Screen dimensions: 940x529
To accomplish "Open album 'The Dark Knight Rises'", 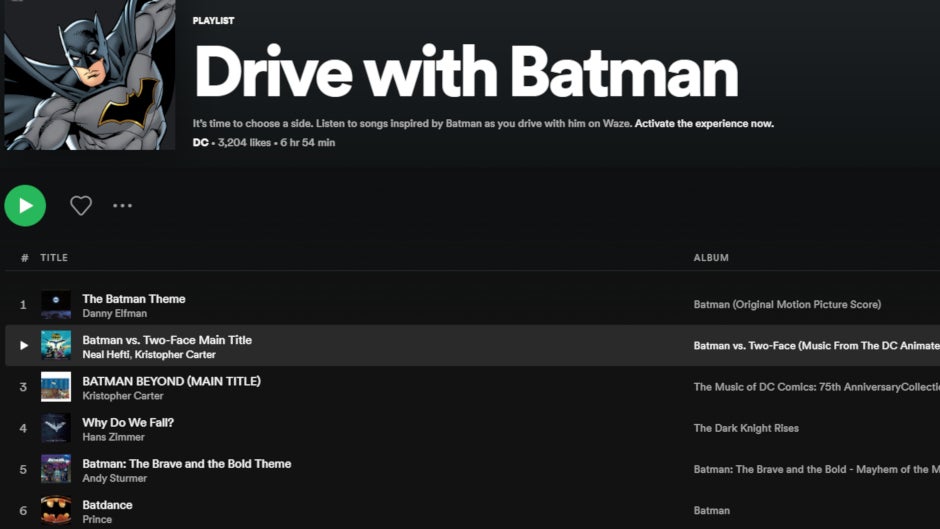I will [x=746, y=428].
